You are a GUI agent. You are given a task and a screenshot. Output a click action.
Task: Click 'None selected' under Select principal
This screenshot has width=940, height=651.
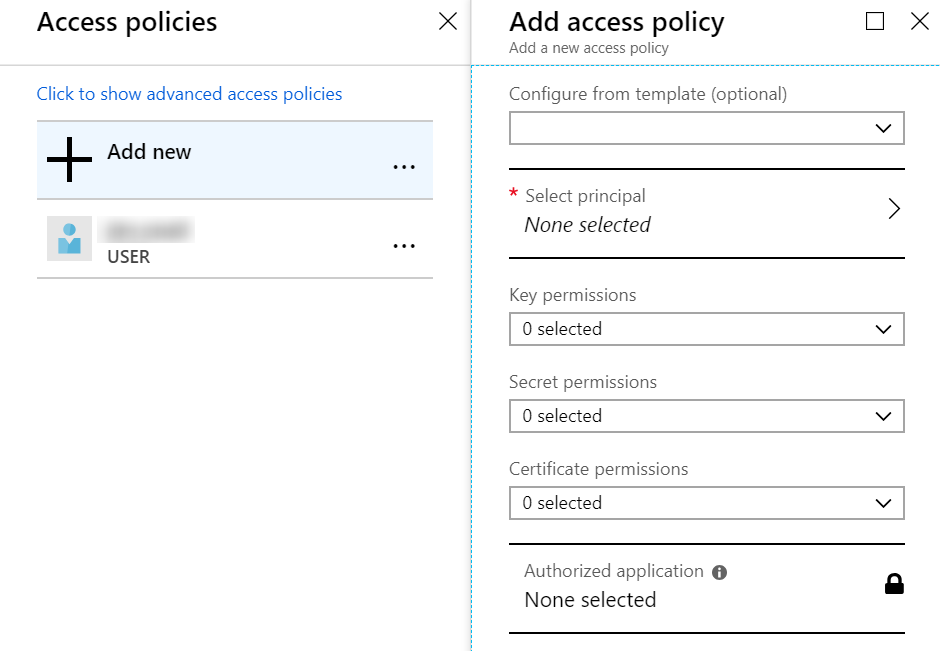[587, 225]
